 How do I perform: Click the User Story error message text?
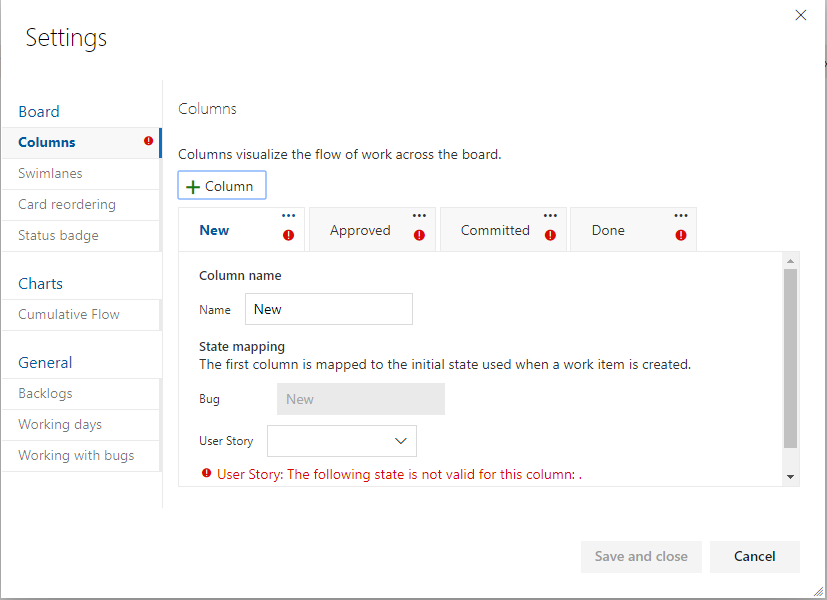(x=399, y=475)
